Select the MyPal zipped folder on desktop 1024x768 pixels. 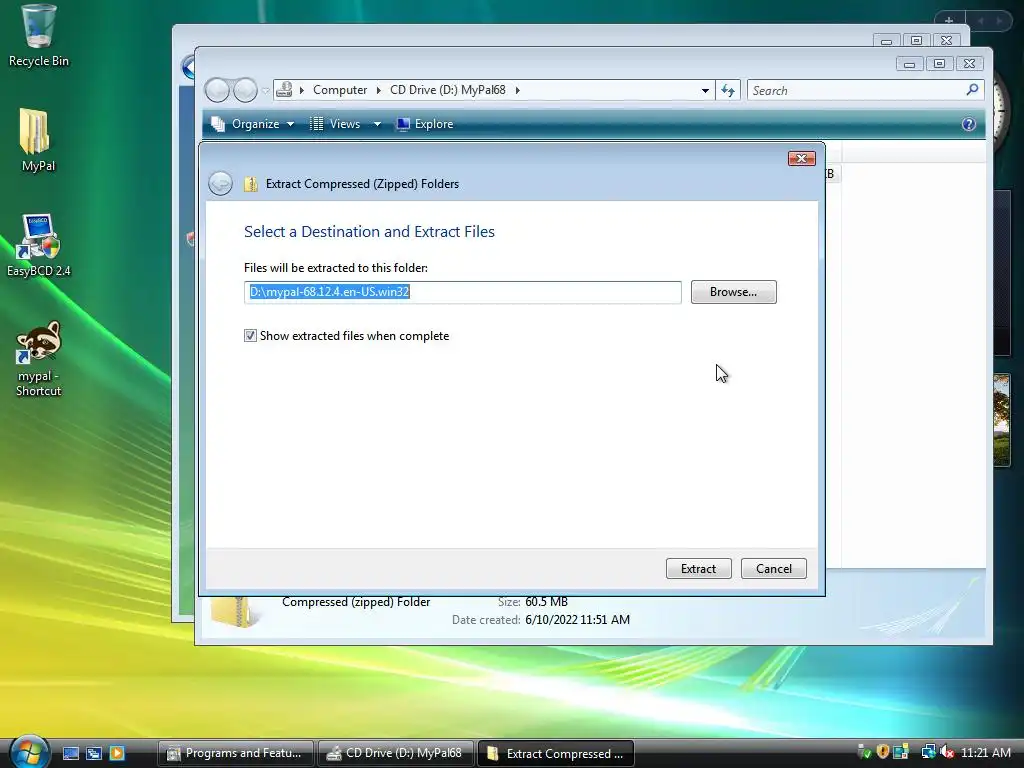tap(38, 140)
